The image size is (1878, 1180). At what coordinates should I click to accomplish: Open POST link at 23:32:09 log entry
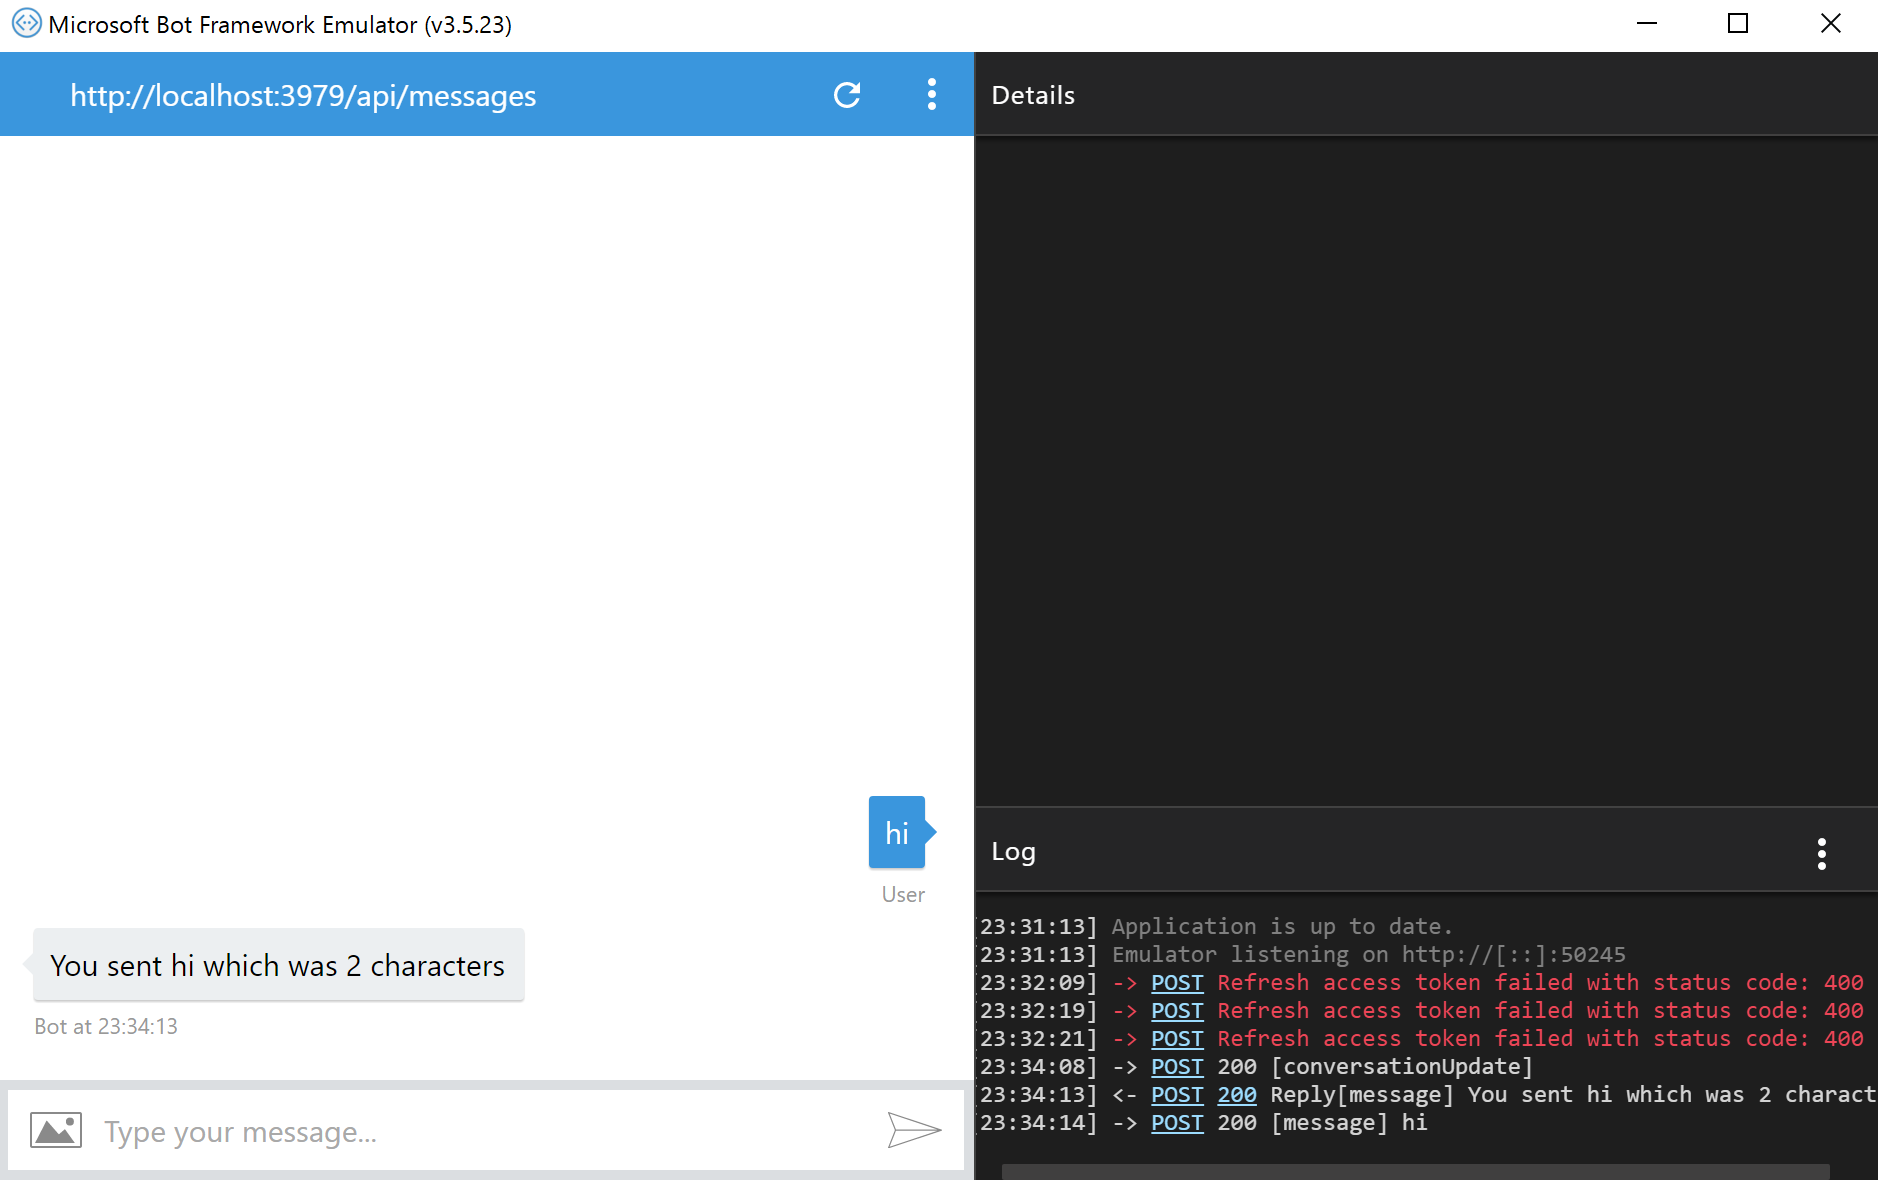coord(1177,983)
